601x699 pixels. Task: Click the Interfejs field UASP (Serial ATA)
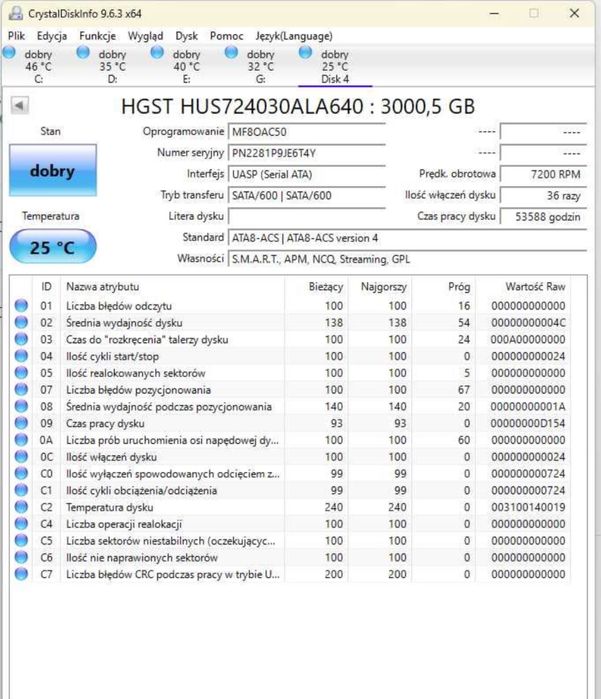tap(307, 174)
